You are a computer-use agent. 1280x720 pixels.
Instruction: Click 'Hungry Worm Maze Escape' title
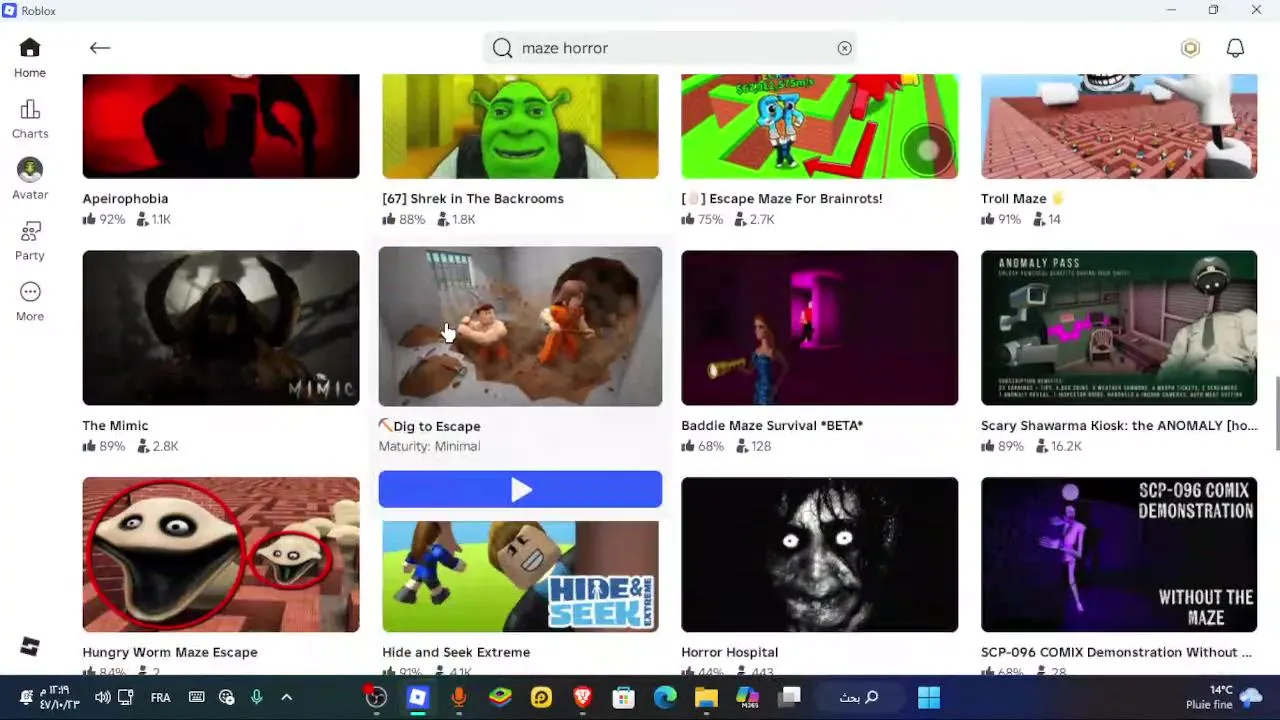(170, 652)
